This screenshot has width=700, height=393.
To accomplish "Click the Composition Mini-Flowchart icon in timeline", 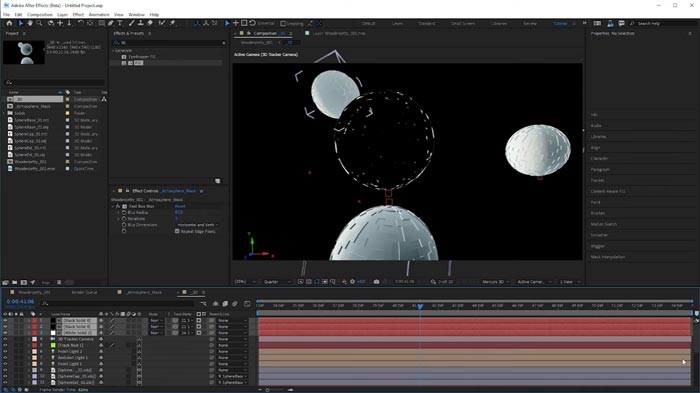I will pyautogui.click(x=204, y=304).
